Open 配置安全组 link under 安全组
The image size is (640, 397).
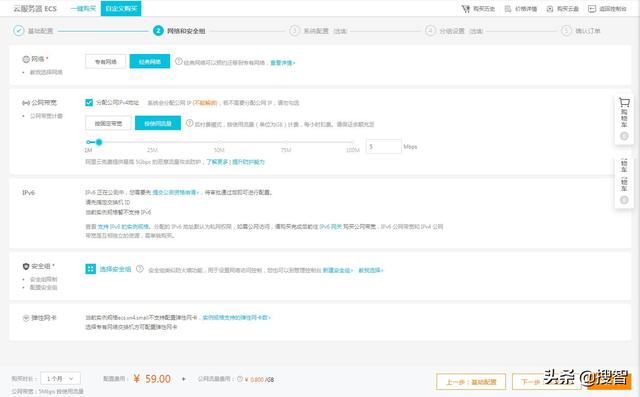(44, 288)
